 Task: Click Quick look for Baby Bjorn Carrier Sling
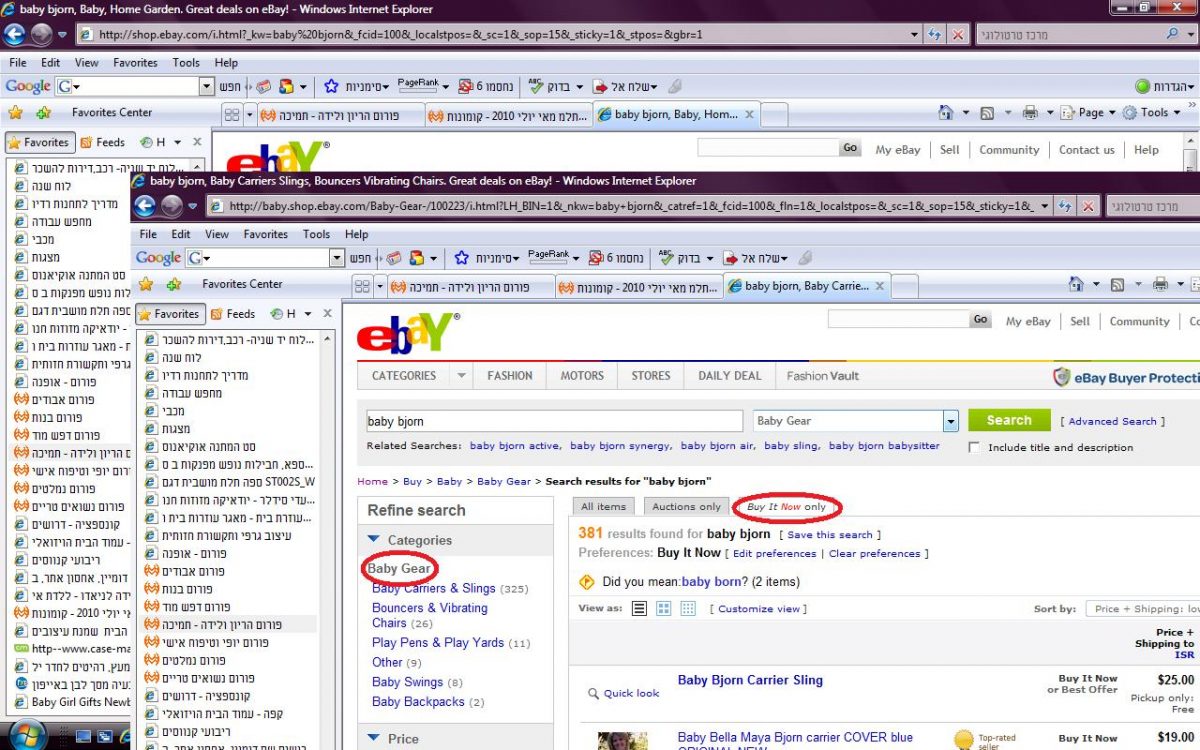tap(632, 693)
